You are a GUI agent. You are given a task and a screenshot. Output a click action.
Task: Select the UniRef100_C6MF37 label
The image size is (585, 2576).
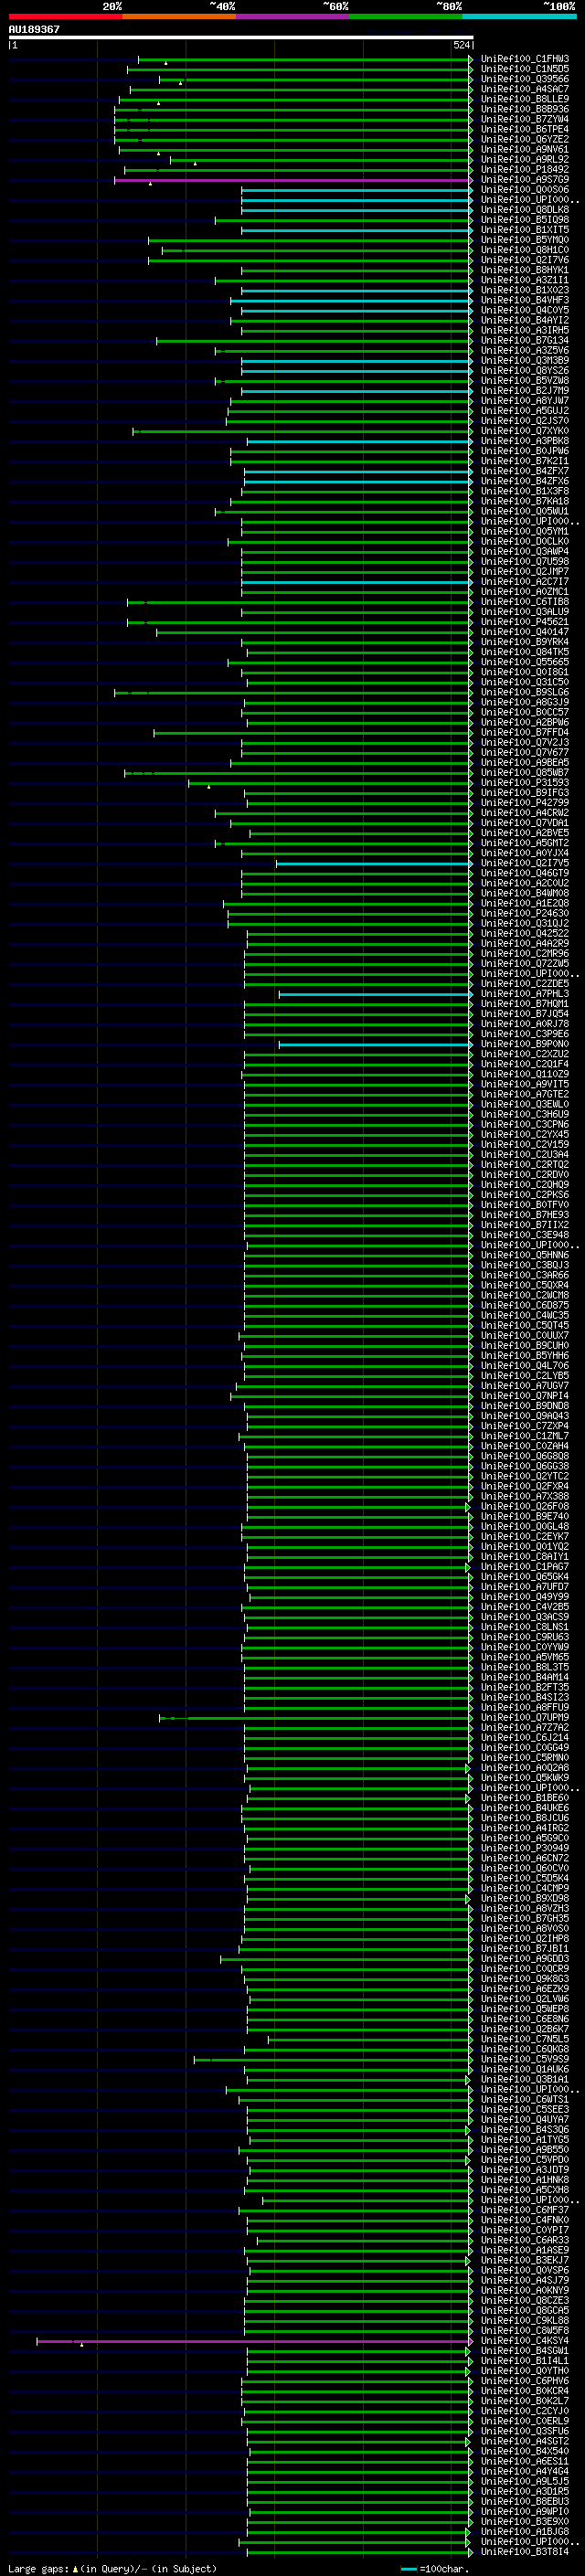pyautogui.click(x=525, y=2210)
